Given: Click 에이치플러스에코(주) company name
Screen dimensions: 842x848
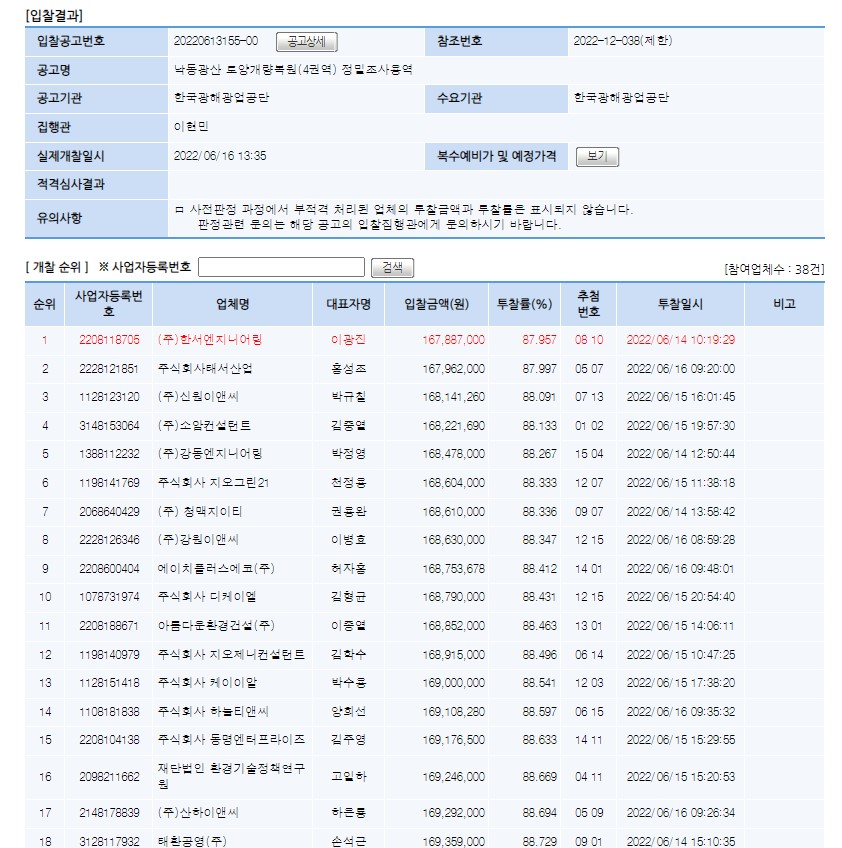Looking at the screenshot, I should (x=216, y=568).
